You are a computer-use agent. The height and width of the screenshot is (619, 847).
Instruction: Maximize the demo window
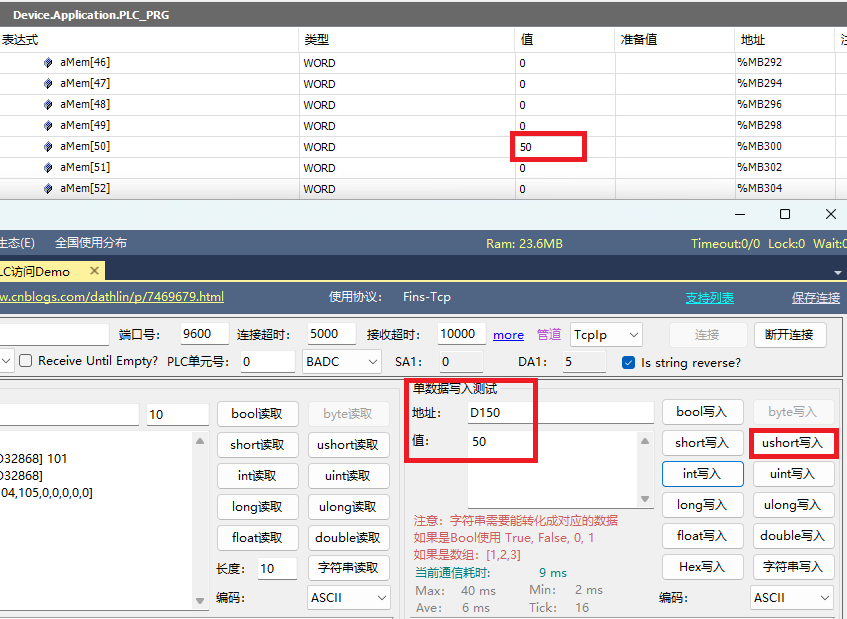pyautogui.click(x=785, y=214)
